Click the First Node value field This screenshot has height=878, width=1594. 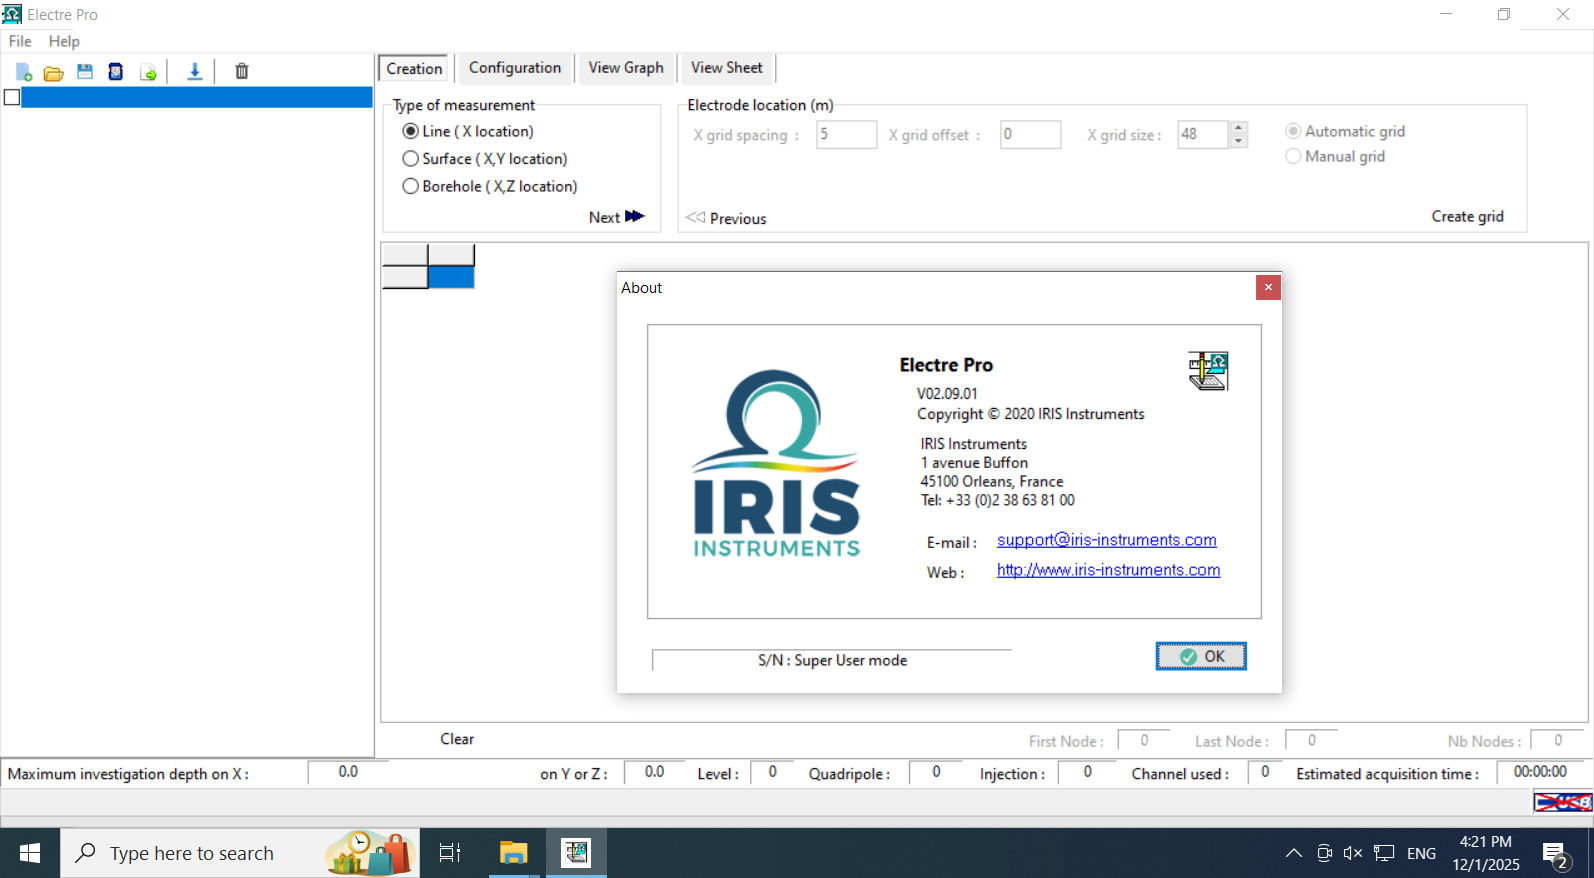[1144, 741]
